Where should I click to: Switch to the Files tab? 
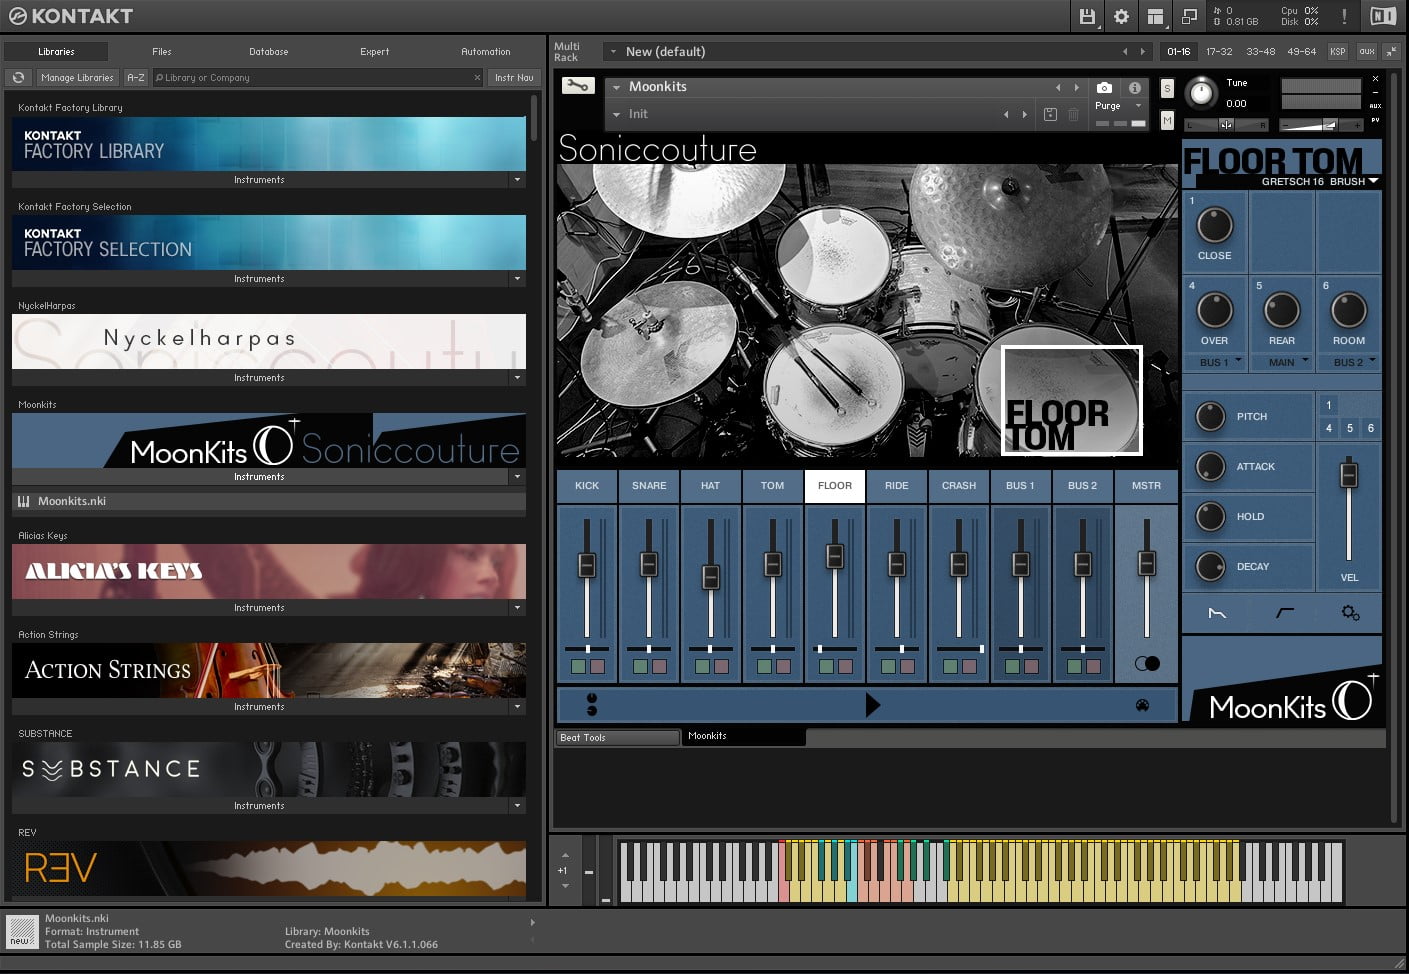162,51
